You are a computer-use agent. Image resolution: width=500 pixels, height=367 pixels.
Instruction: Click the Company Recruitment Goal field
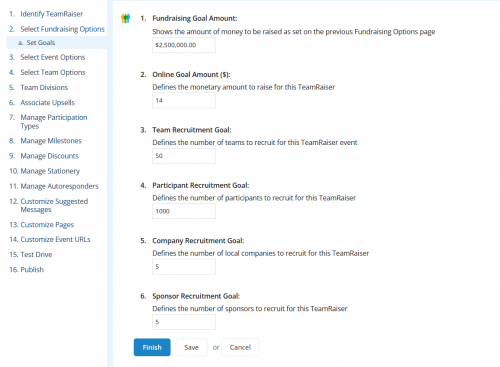tap(184, 267)
